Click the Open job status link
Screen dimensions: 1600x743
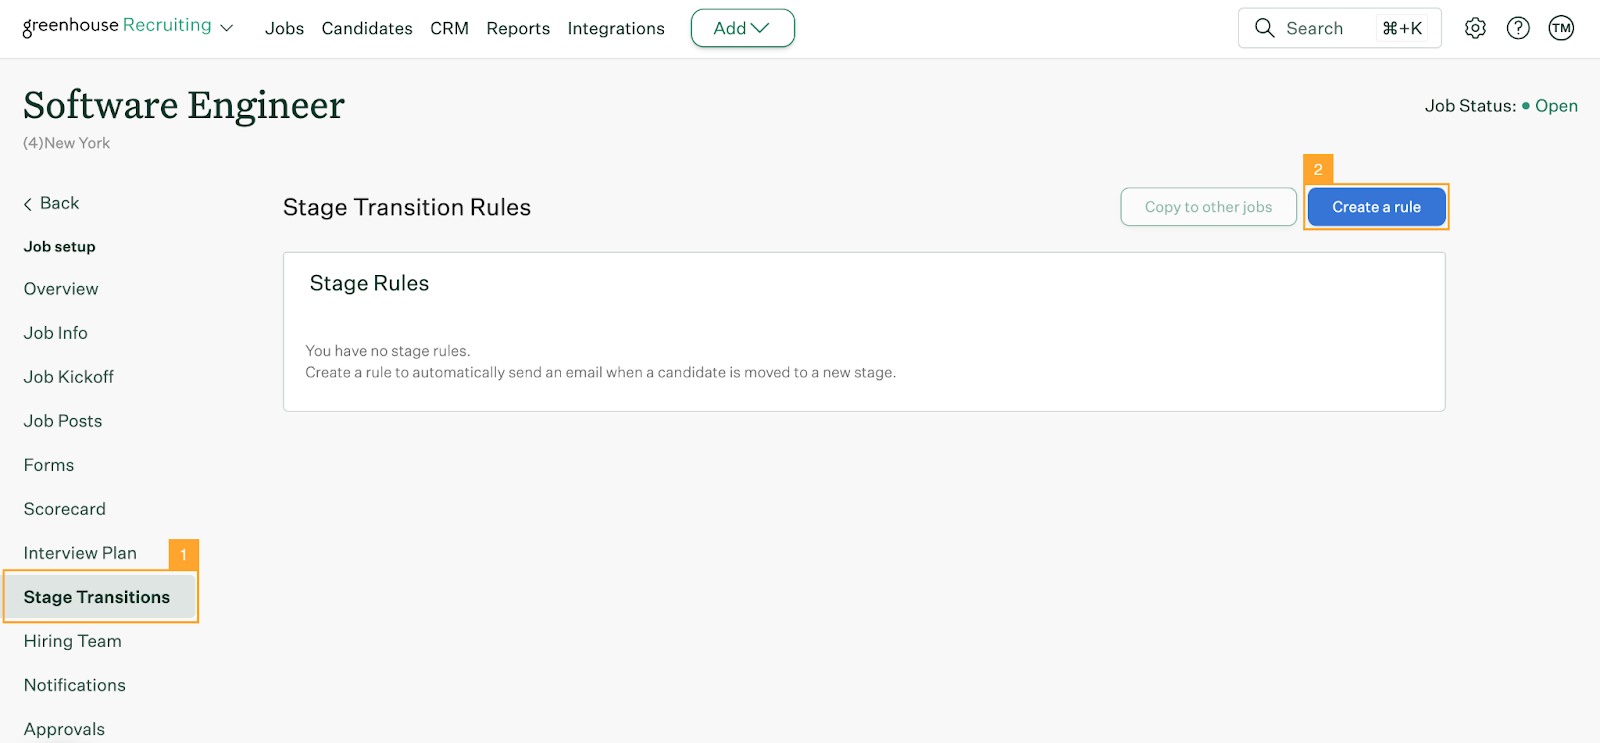[1556, 106]
